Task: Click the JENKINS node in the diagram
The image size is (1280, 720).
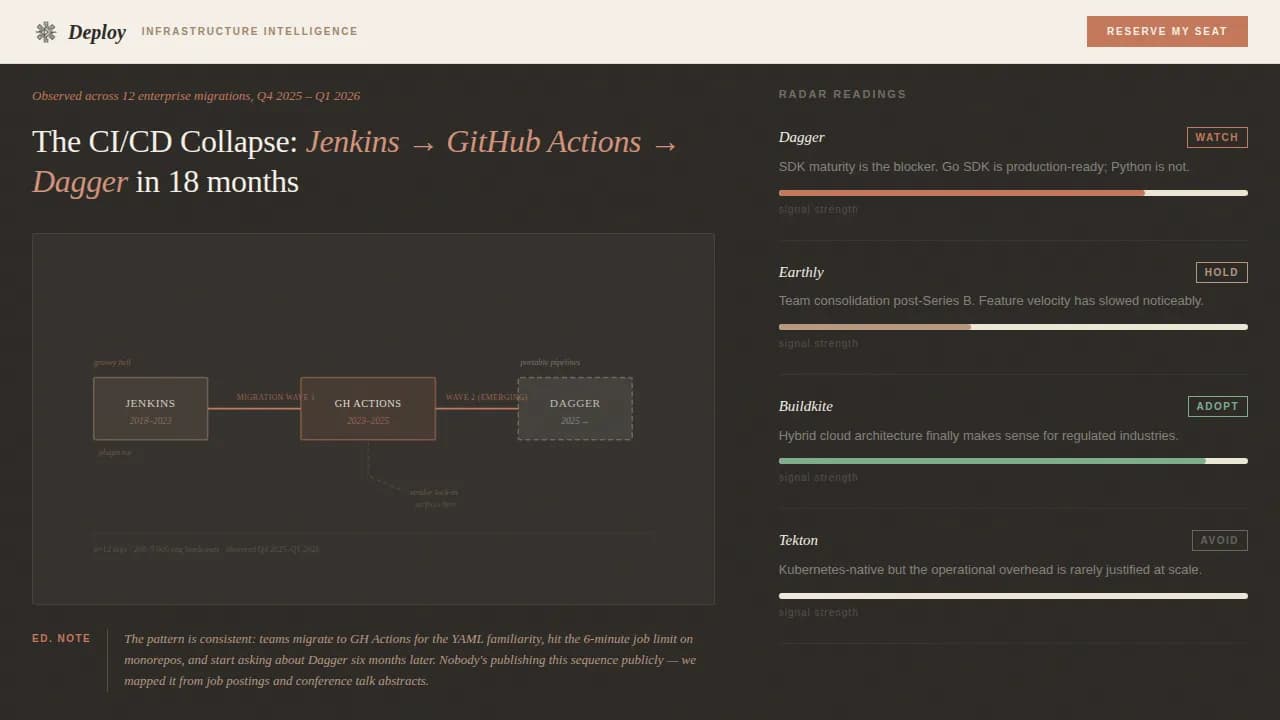Action: [x=150, y=408]
